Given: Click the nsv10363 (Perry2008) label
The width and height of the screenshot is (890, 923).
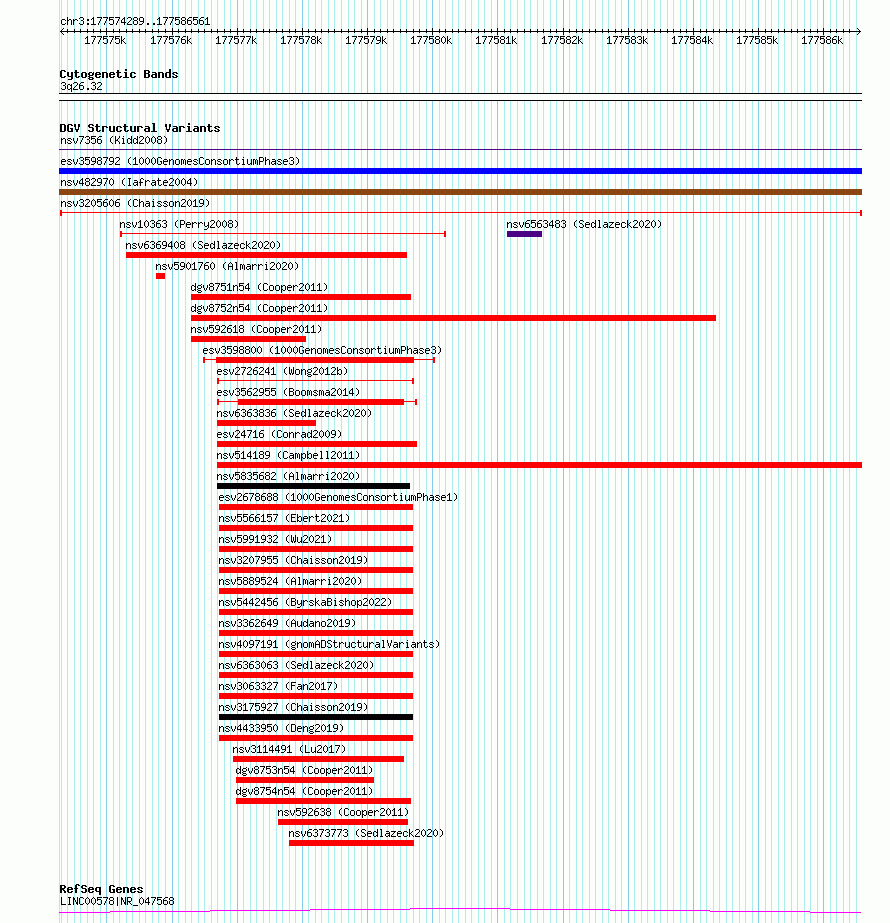Looking at the screenshot, I should (179, 224).
